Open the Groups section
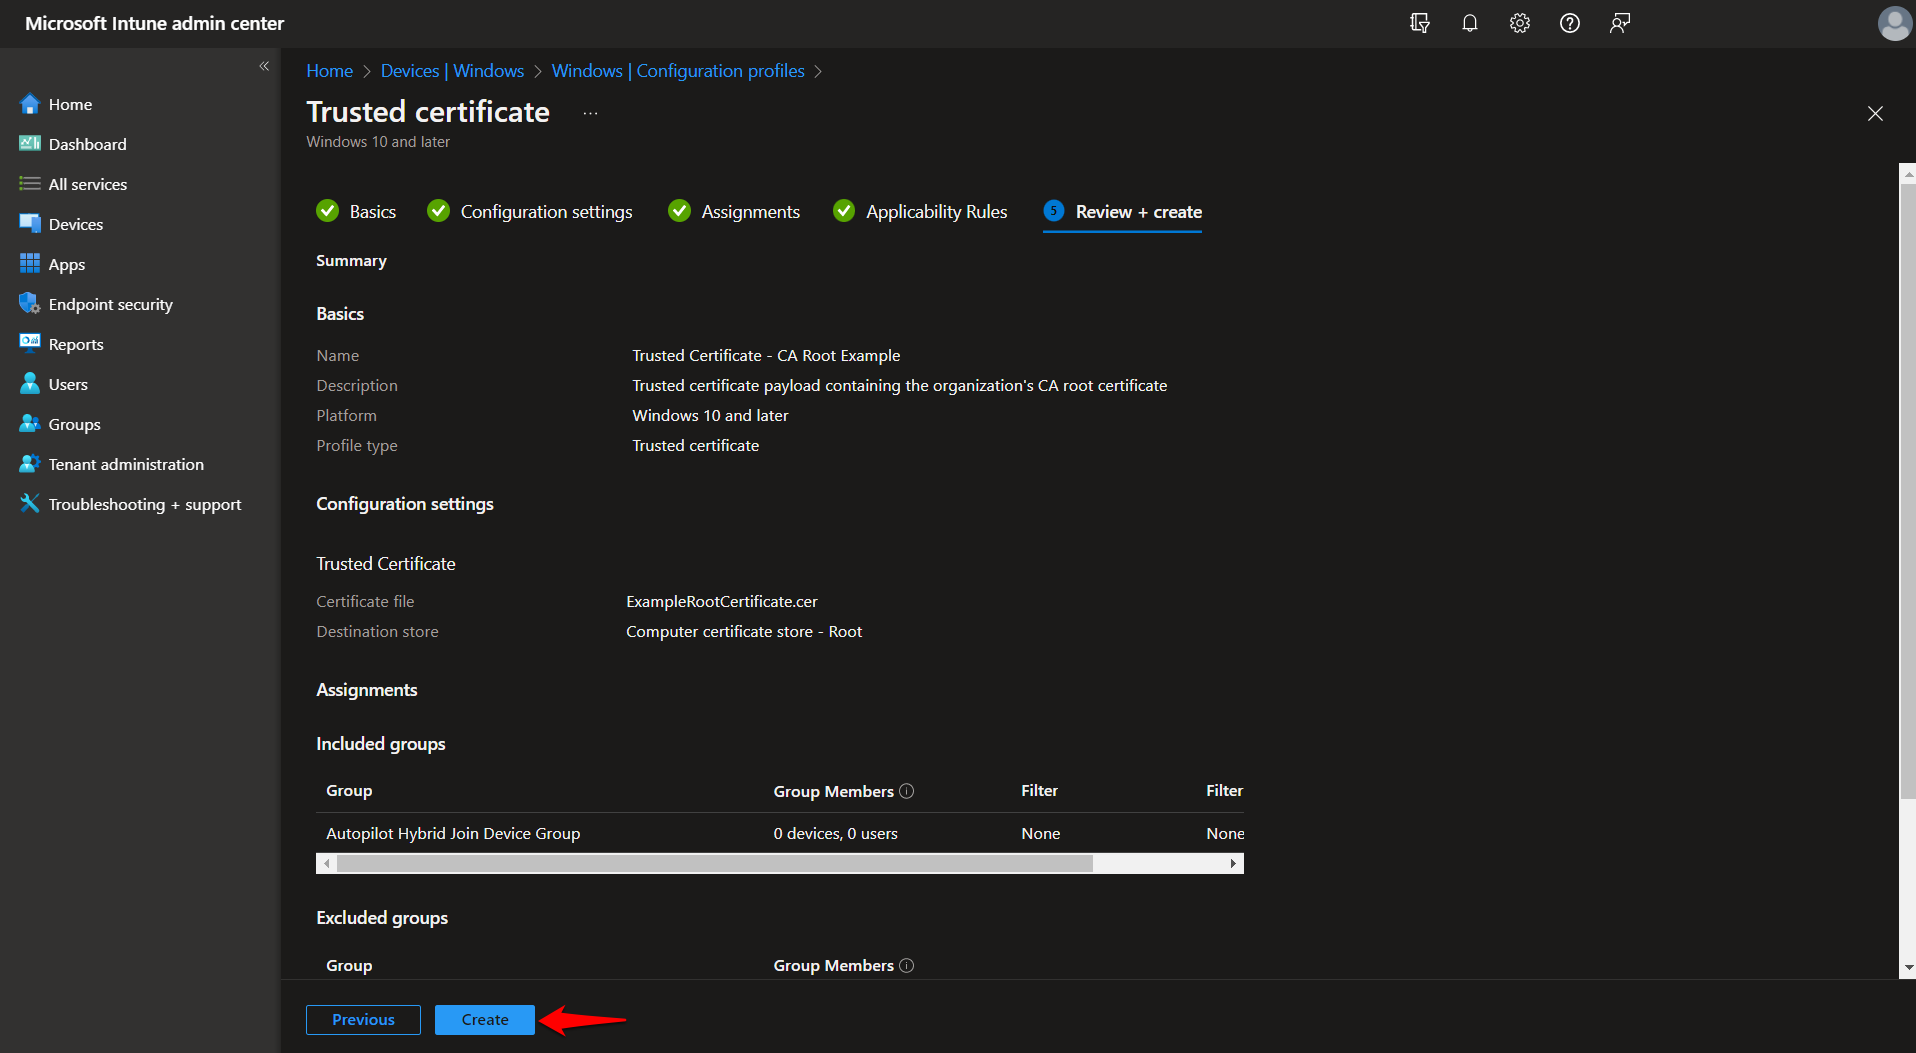1916x1053 pixels. 72,424
